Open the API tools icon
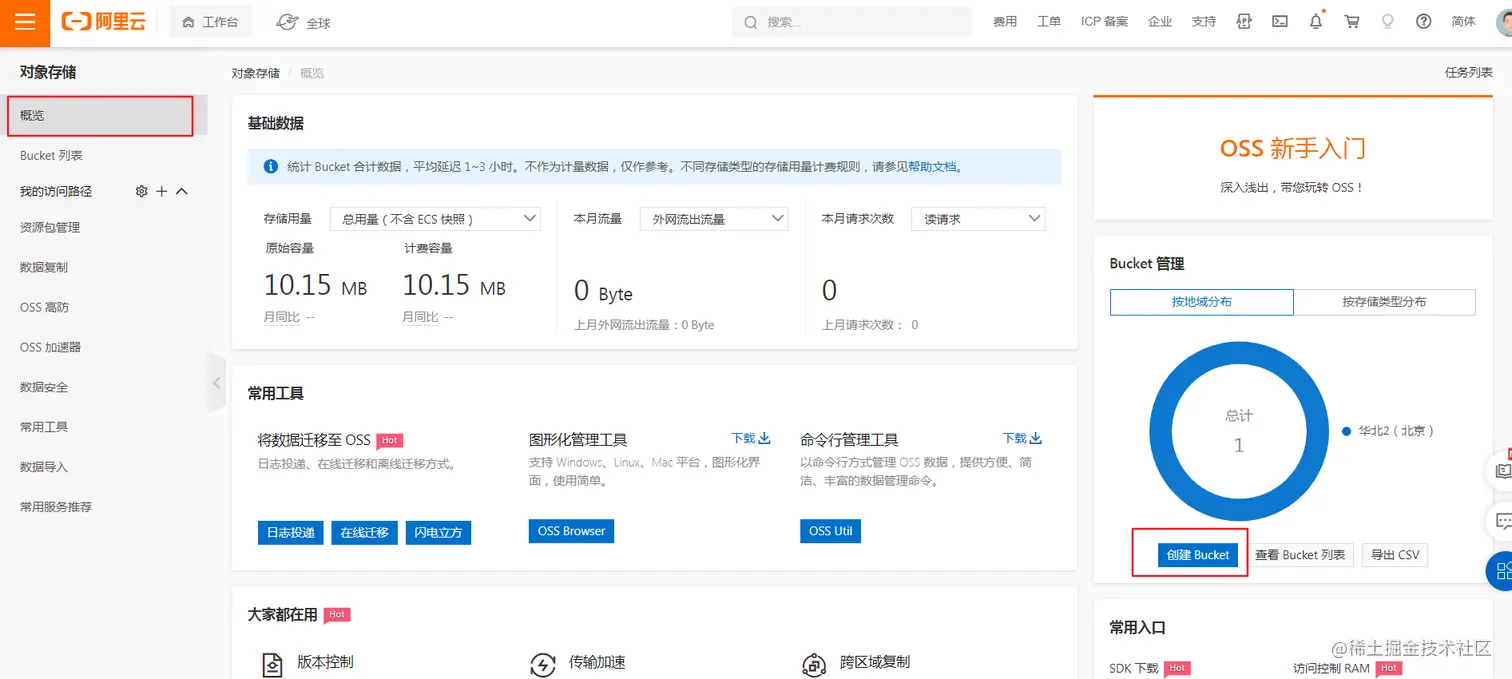The height and width of the screenshot is (679, 1512). point(1244,22)
